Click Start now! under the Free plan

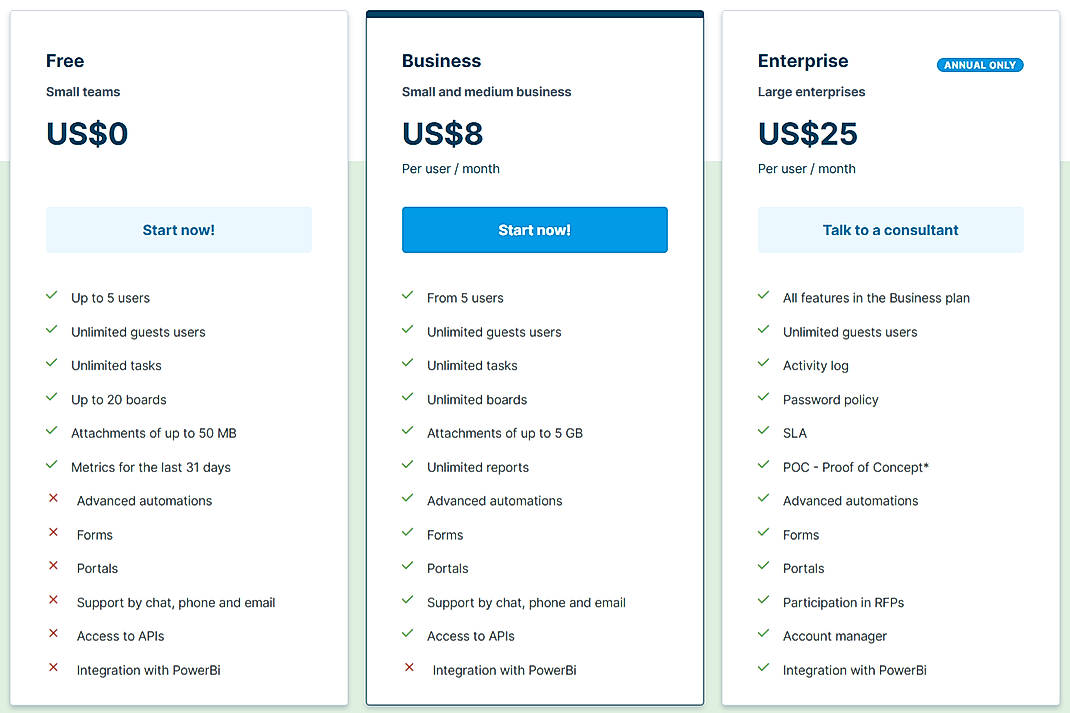[x=178, y=229]
